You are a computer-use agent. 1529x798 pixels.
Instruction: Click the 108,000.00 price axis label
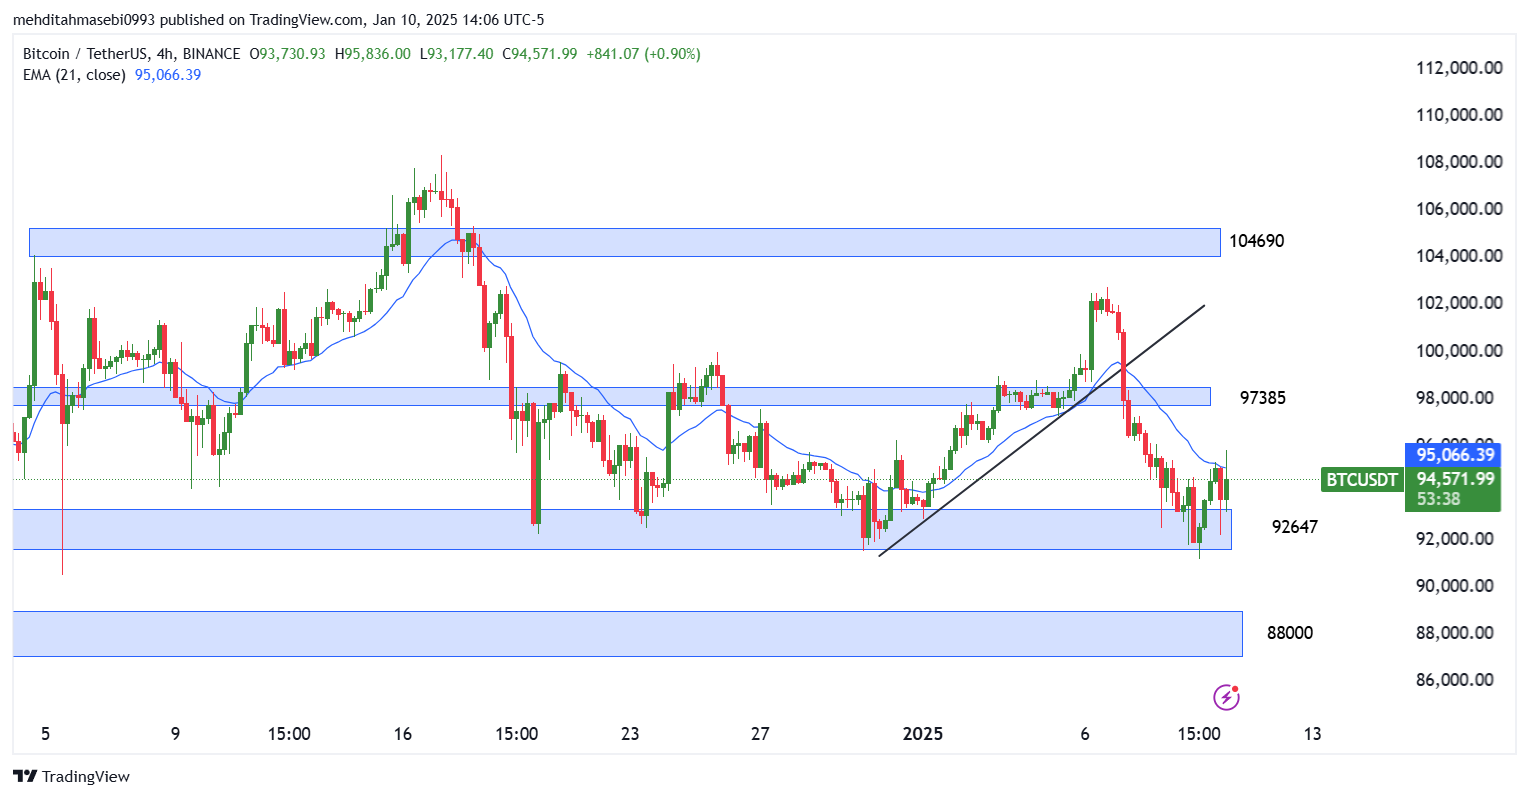[x=1460, y=162]
